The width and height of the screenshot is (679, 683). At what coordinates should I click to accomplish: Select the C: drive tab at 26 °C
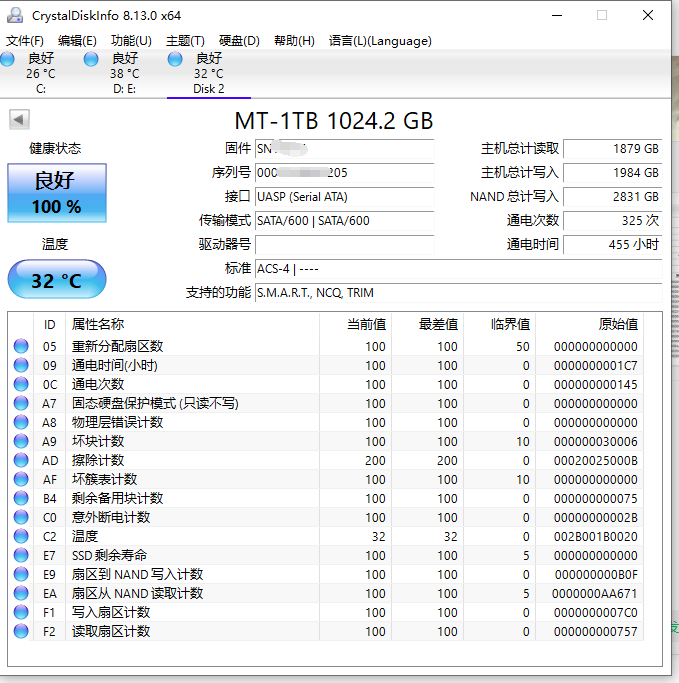41,73
